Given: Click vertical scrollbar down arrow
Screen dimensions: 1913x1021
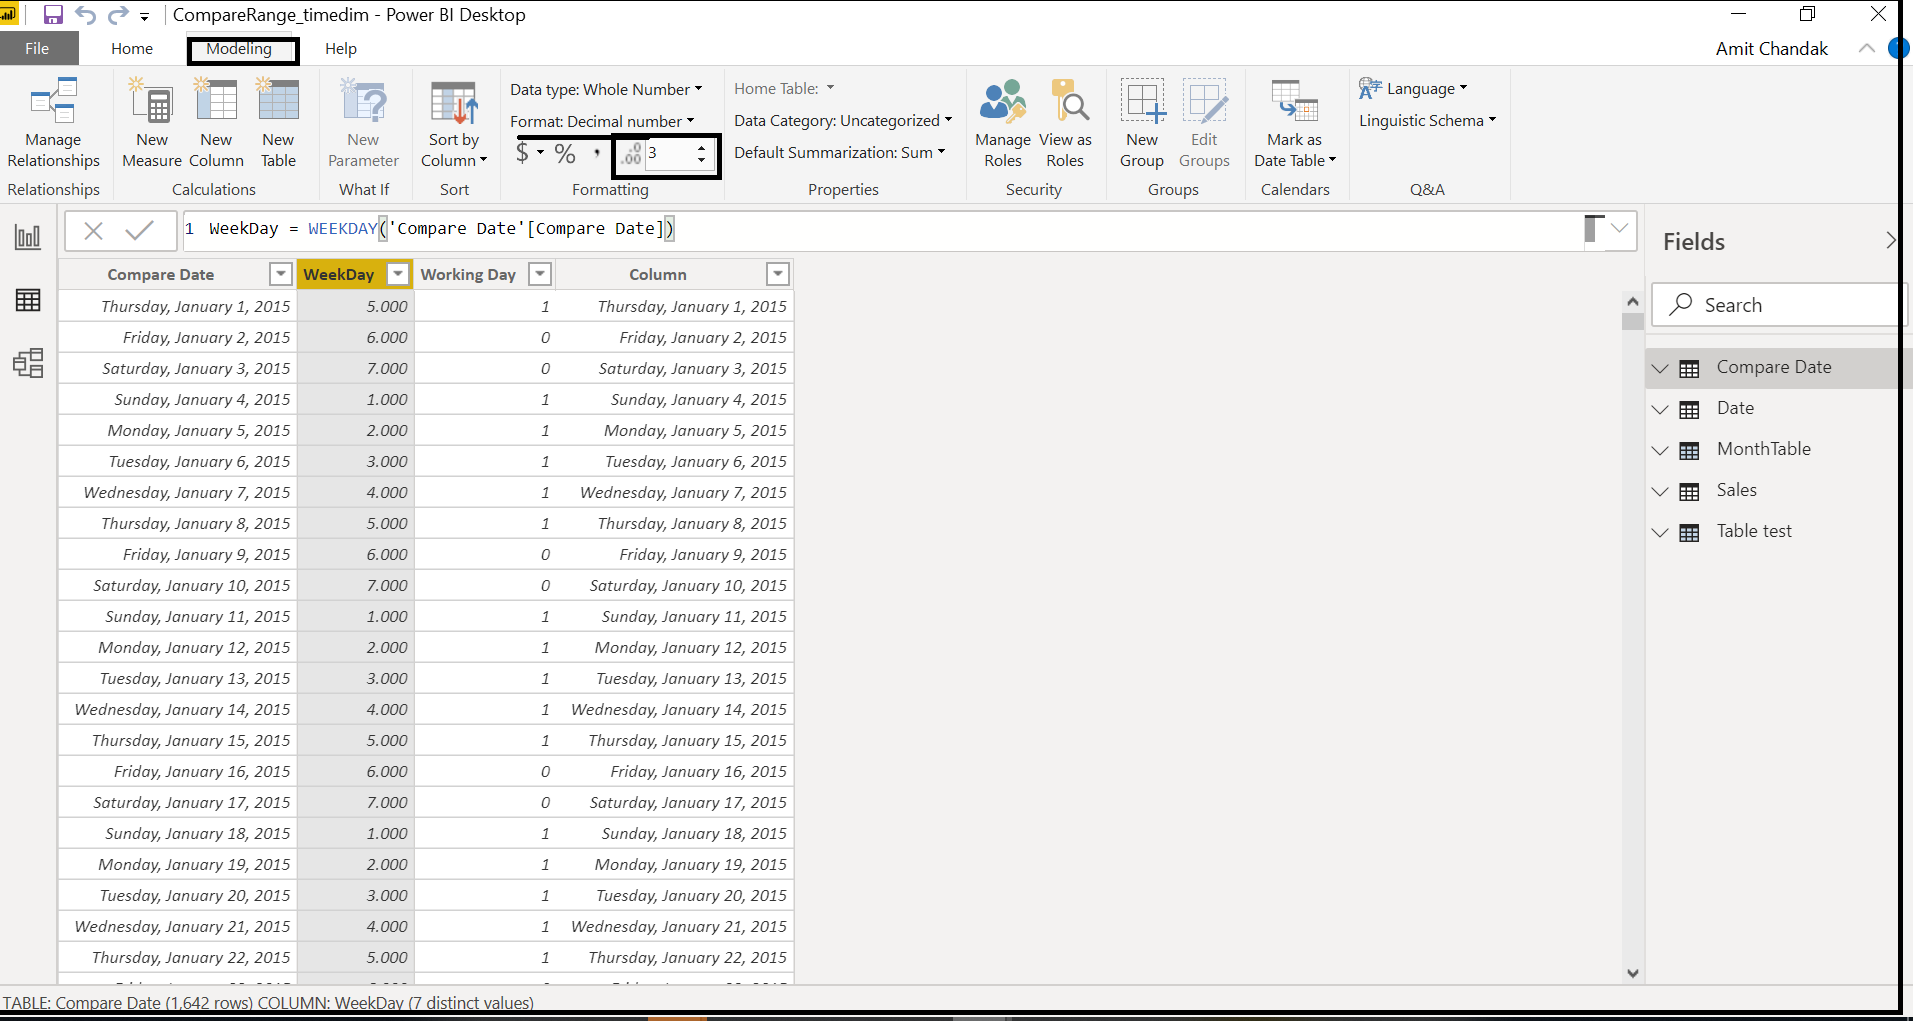Looking at the screenshot, I should coord(1633,973).
